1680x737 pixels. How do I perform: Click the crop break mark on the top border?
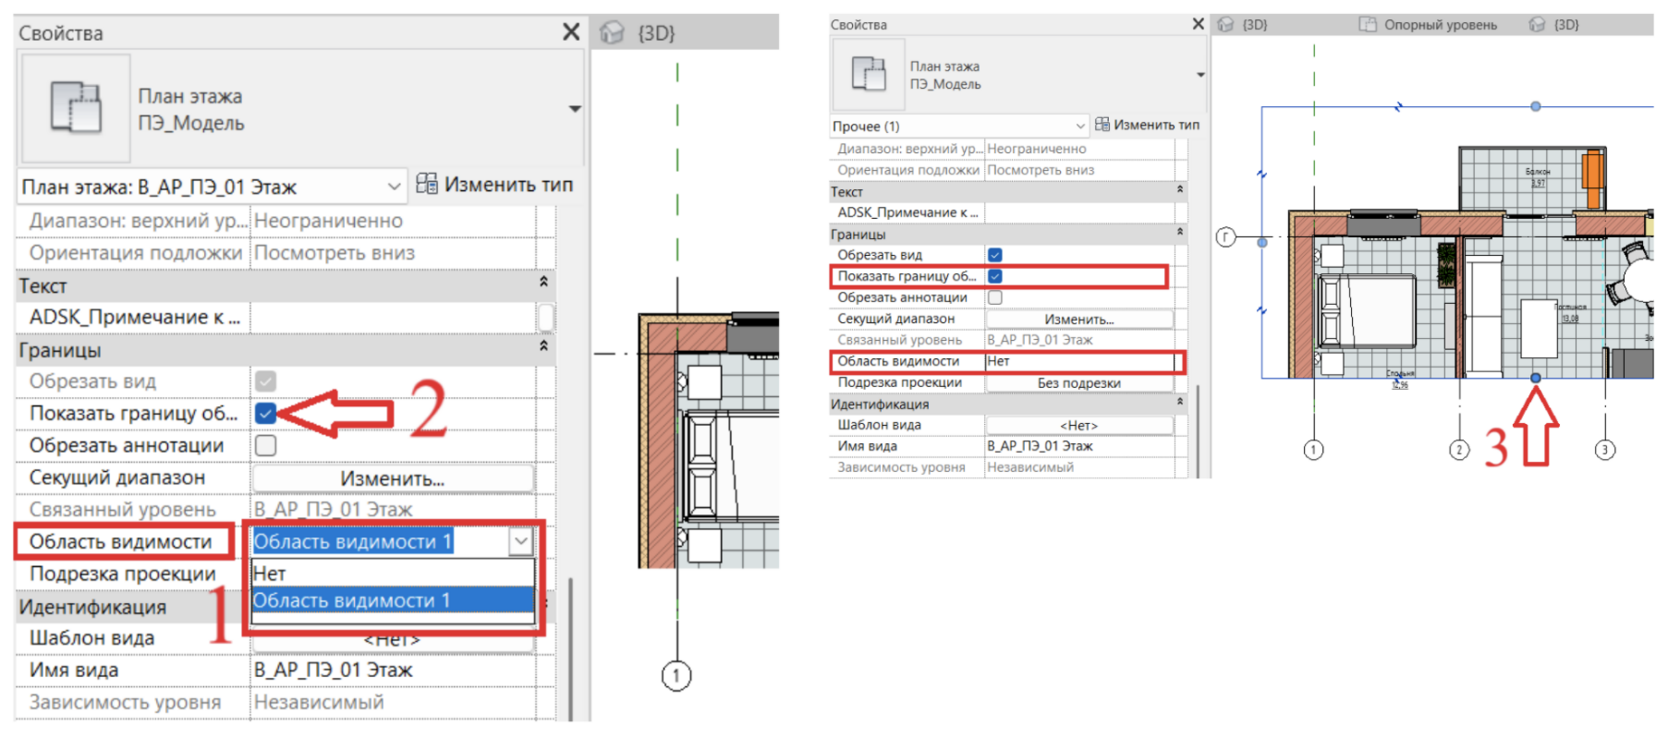(1398, 106)
